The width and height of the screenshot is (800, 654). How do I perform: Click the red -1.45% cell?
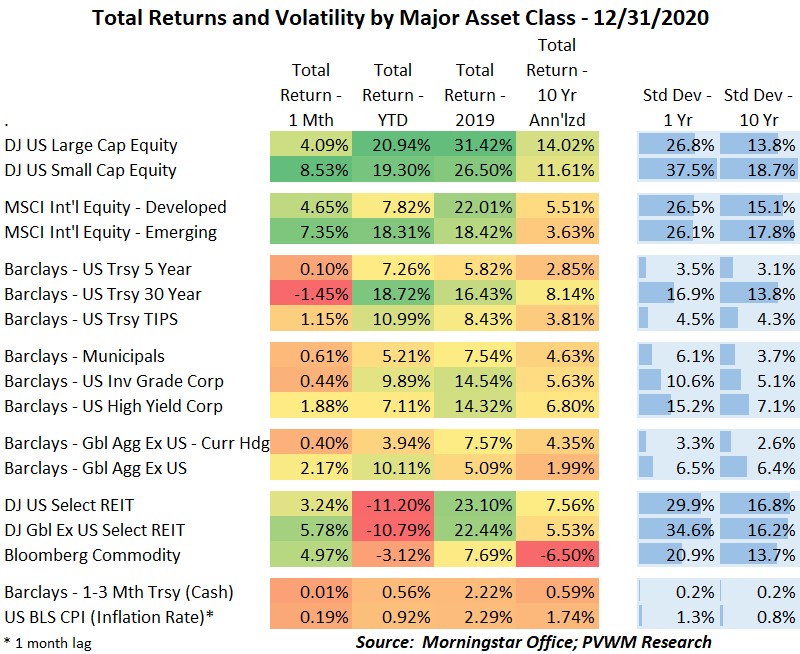[310, 294]
